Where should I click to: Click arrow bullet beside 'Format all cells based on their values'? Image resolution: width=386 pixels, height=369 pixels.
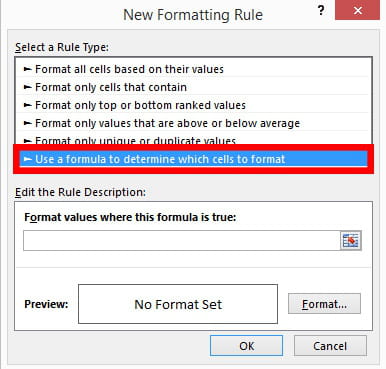(28, 69)
